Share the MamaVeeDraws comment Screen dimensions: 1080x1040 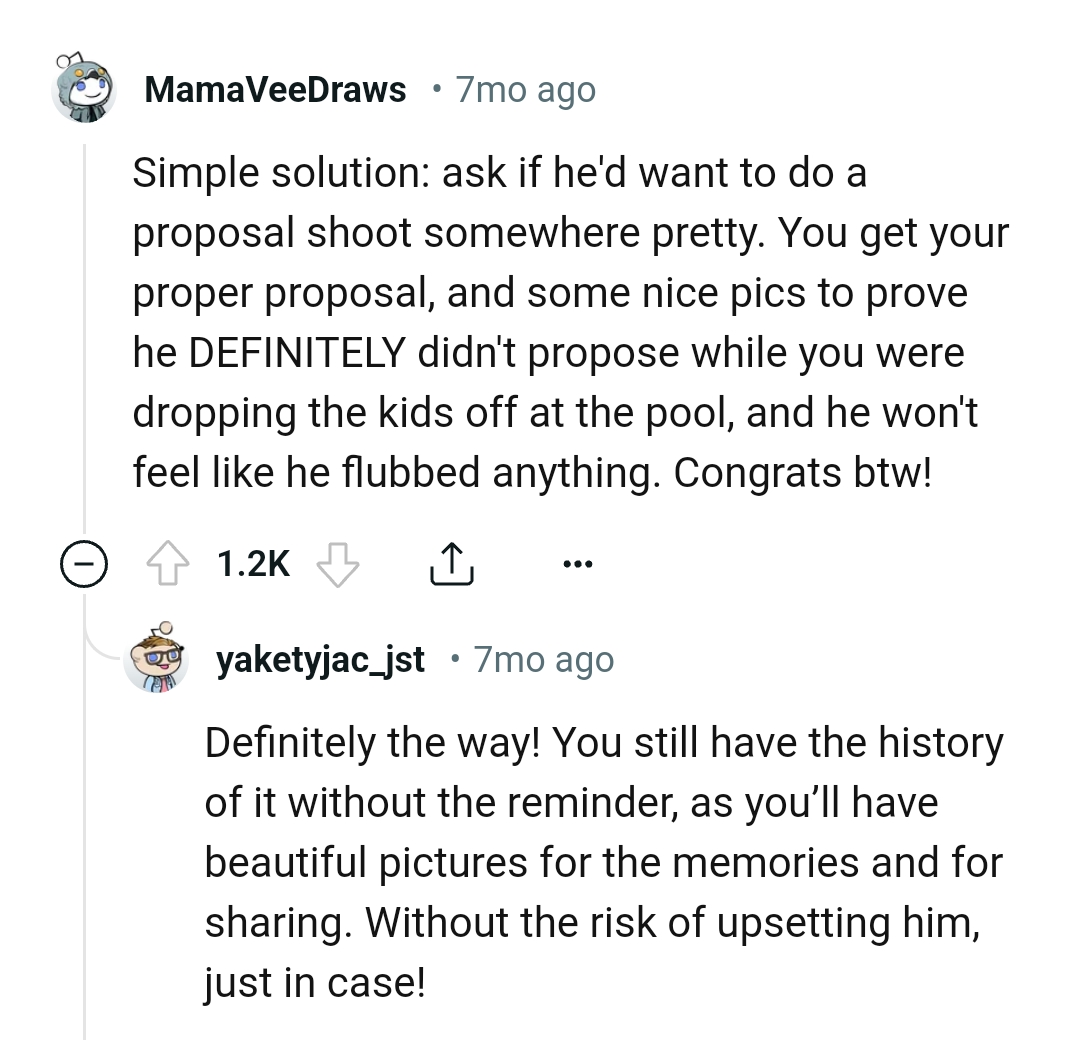[449, 566]
